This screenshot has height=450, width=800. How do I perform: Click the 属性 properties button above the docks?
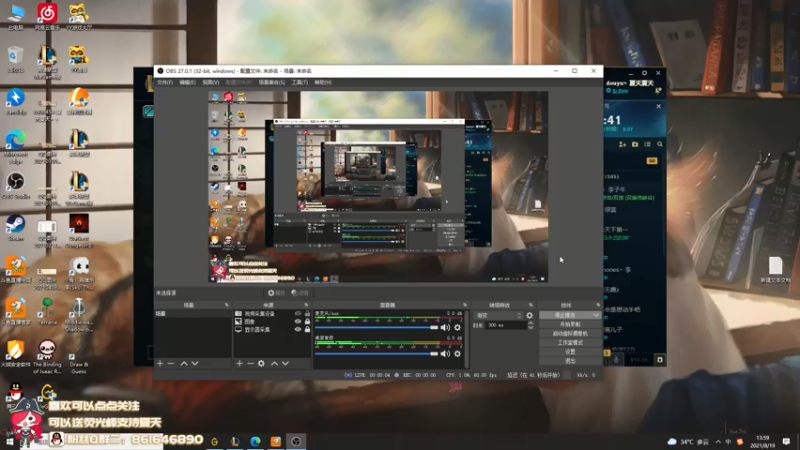[277, 293]
